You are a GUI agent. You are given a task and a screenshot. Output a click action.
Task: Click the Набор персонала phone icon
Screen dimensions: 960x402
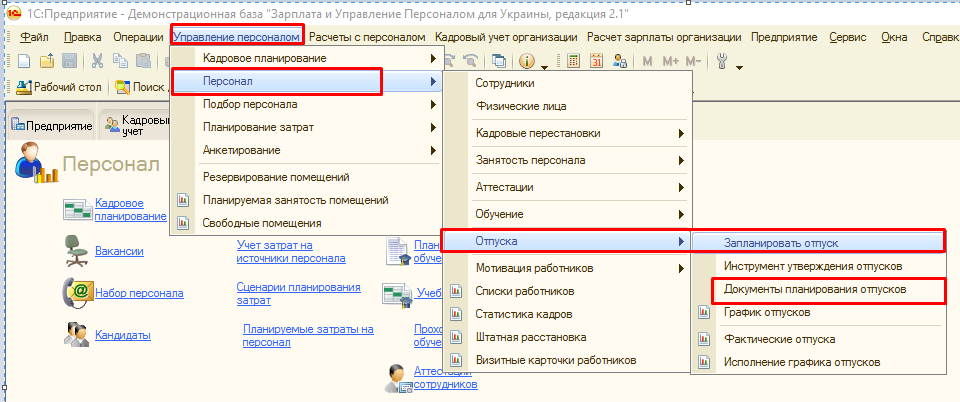pos(78,292)
